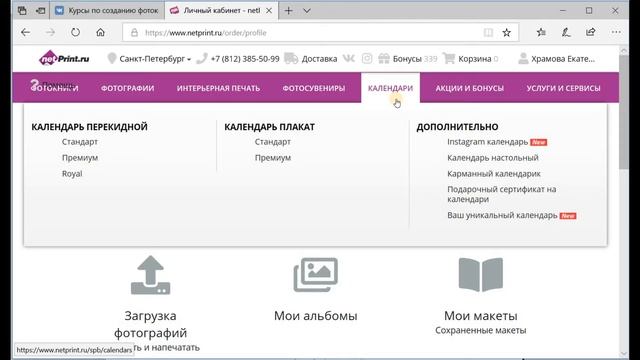Open a new browser tab
640x360 pixels.
point(289,11)
